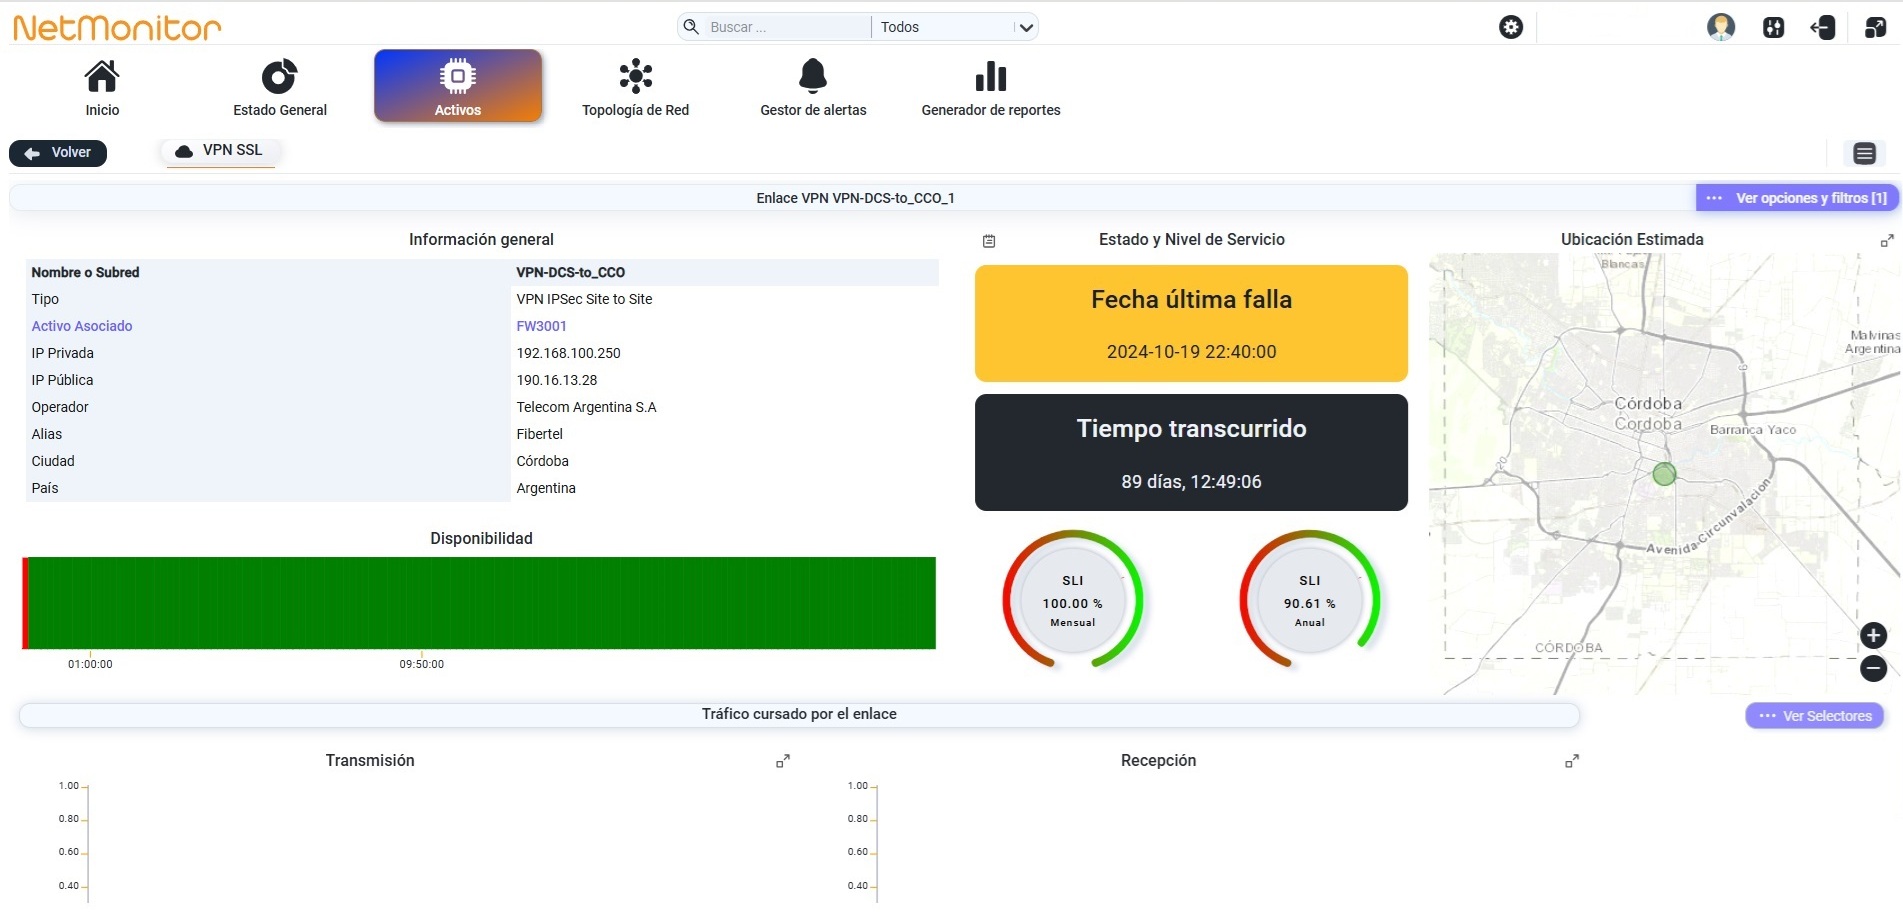The image size is (1903, 913).
Task: Expand the Transmisión chart
Action: (x=783, y=761)
